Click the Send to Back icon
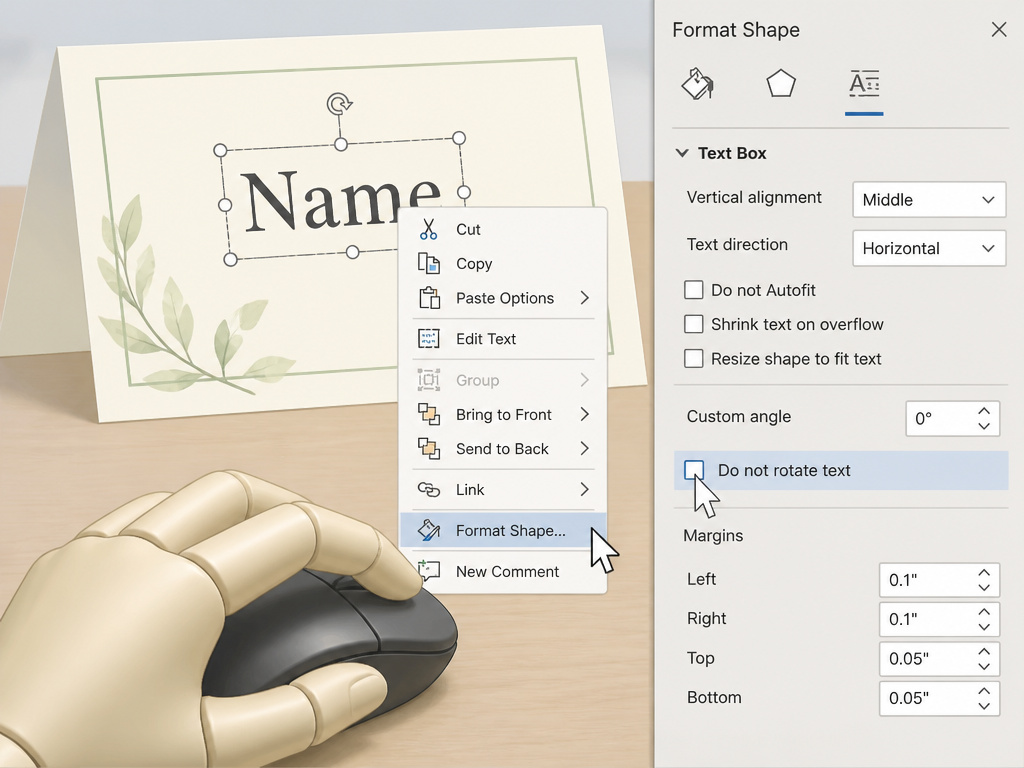 [x=428, y=448]
